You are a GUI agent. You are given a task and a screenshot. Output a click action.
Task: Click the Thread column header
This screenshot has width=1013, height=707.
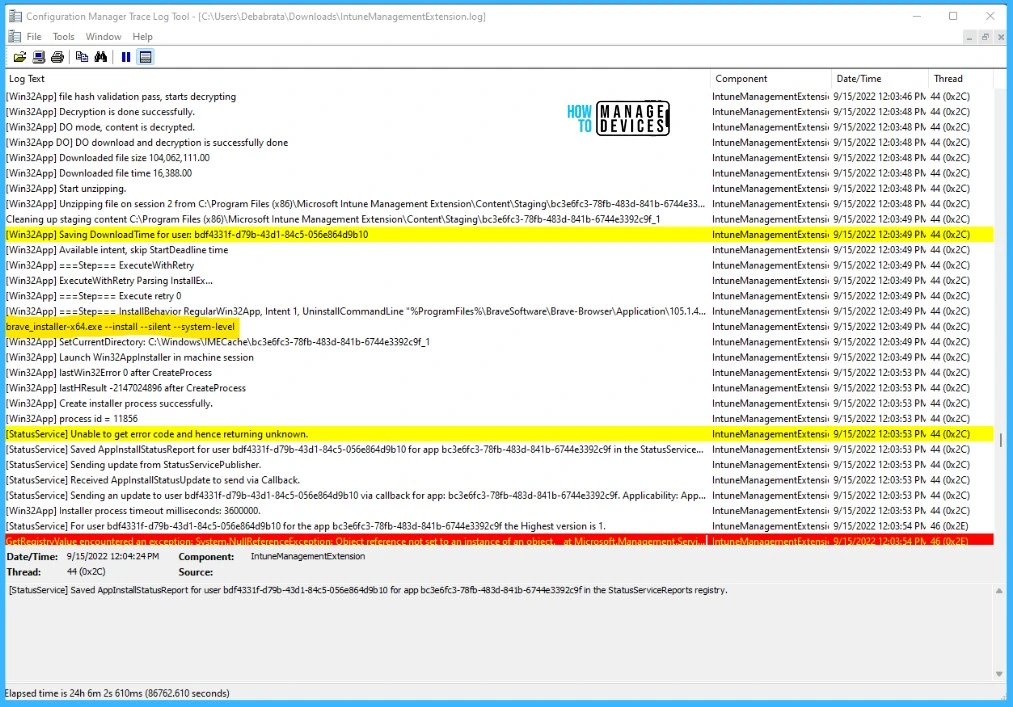point(960,78)
